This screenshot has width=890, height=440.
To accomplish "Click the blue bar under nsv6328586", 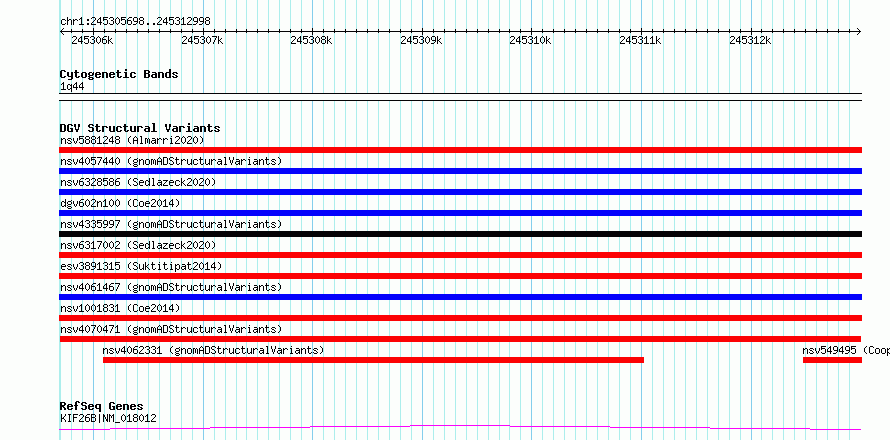I will [461, 192].
